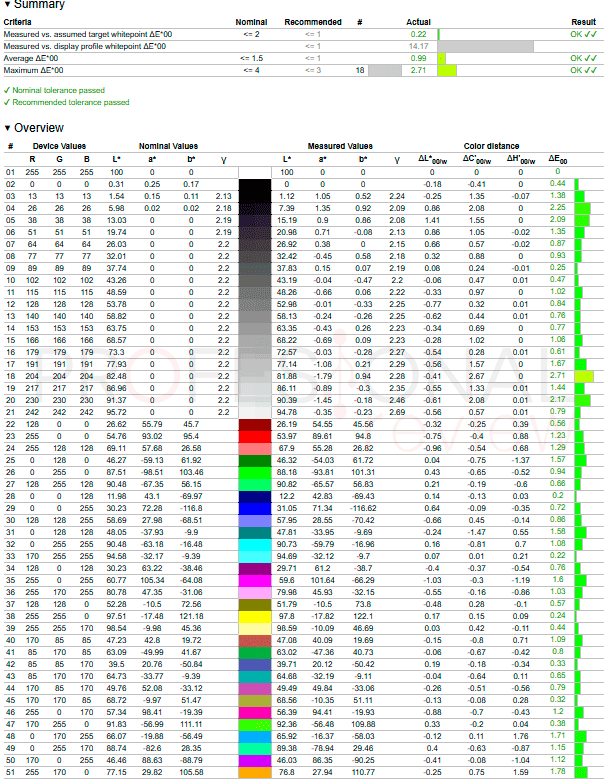The image size is (613, 781).
Task: Click nominal b* value 121.18 in row 38
Action: point(191,616)
